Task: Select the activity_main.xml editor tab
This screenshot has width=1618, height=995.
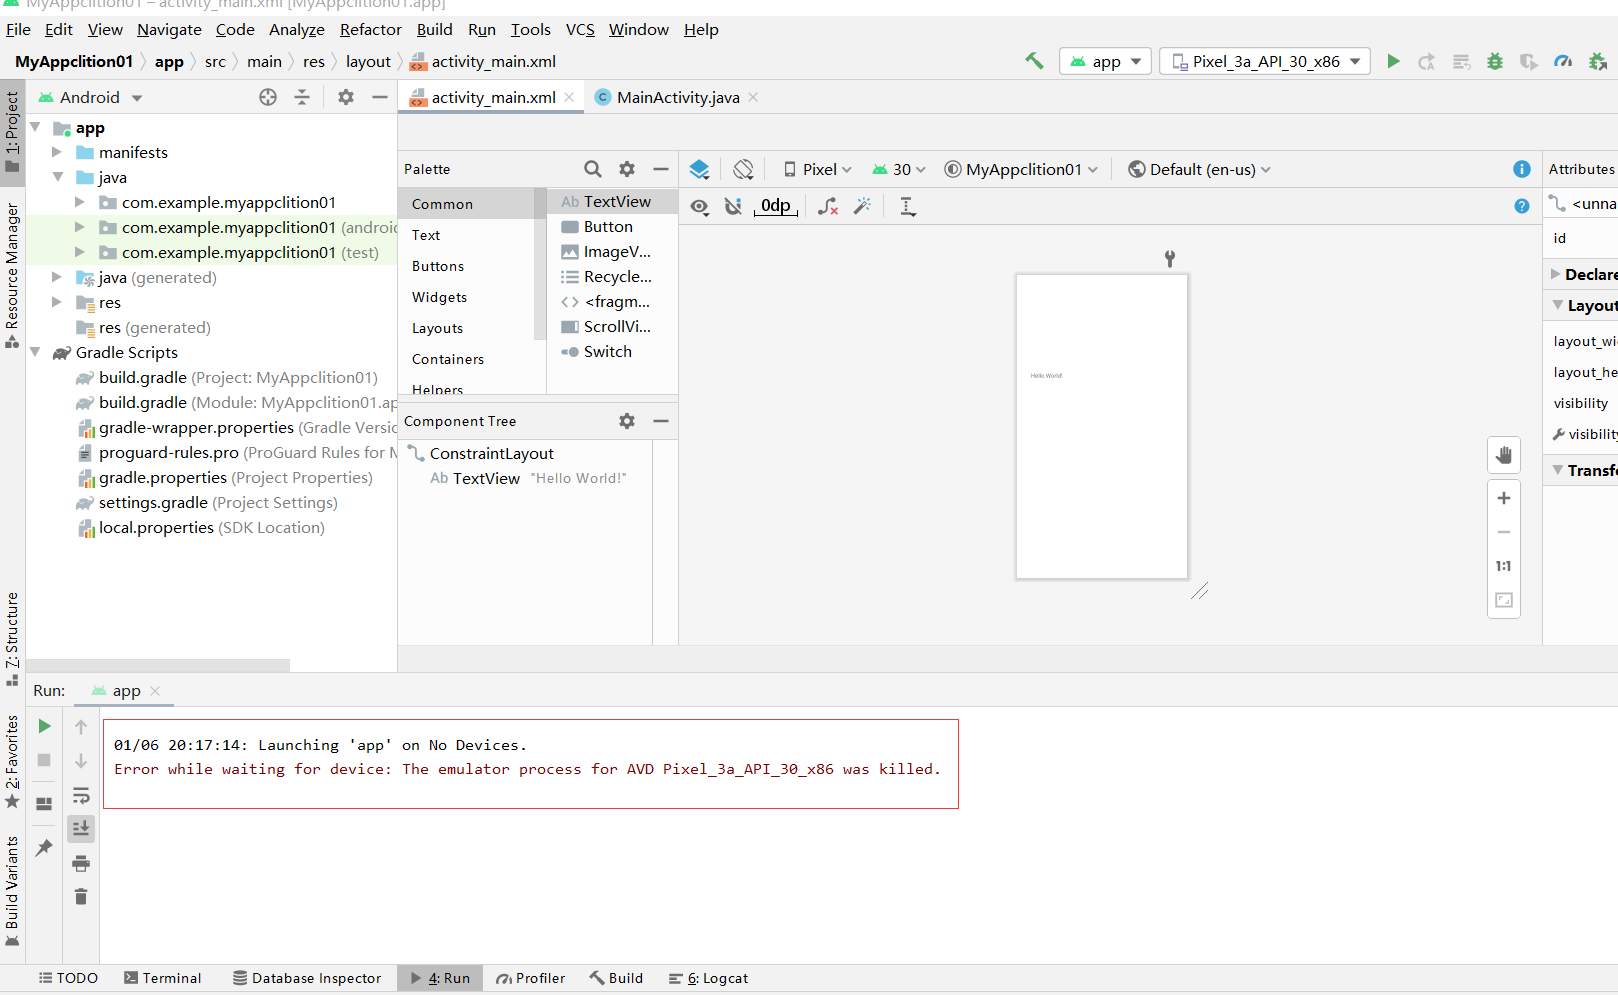Action: point(492,97)
